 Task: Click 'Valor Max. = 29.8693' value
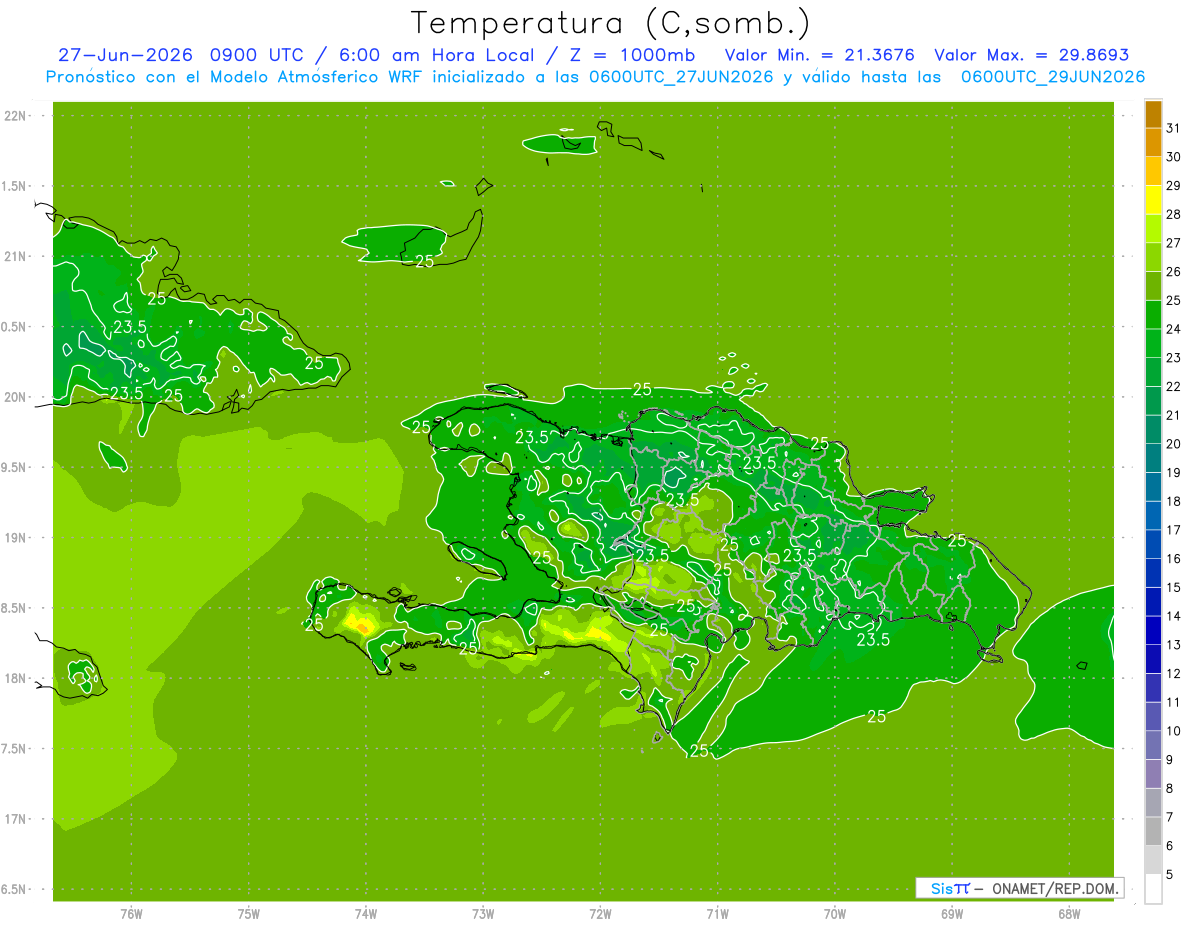(1031, 56)
